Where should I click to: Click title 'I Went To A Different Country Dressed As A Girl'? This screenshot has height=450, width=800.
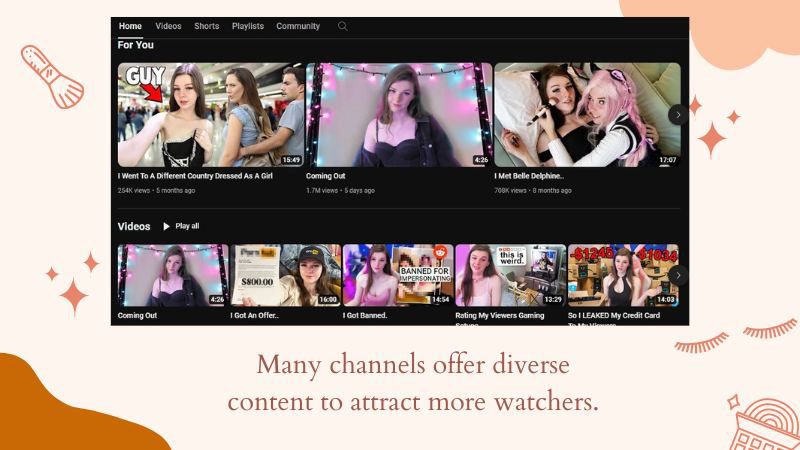click(195, 176)
